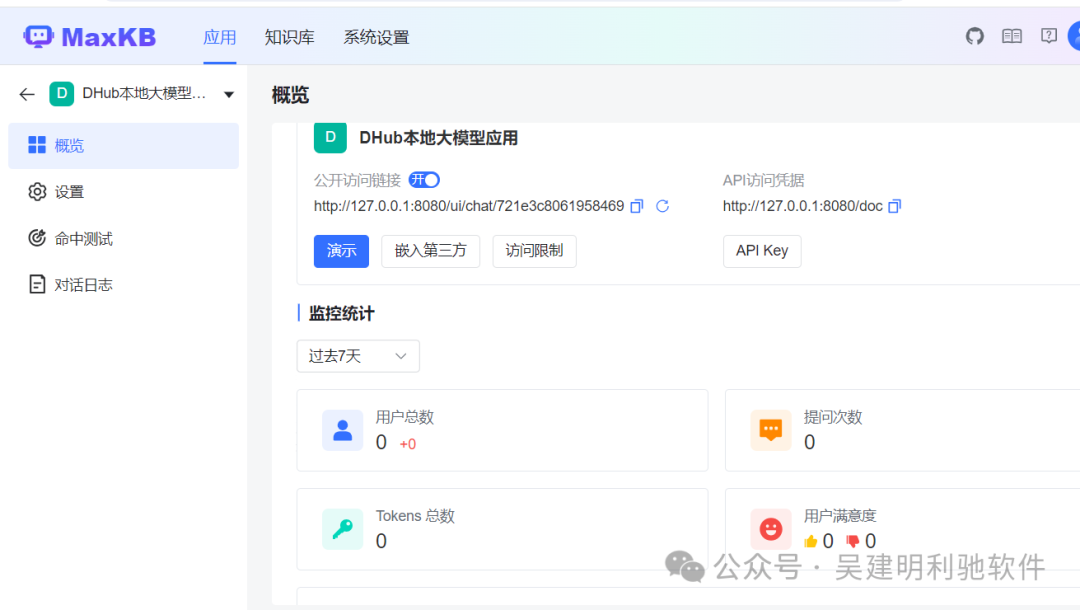Screen dimensions: 1080x610
Task: Click the thumbs up icon
Action: click(811, 541)
